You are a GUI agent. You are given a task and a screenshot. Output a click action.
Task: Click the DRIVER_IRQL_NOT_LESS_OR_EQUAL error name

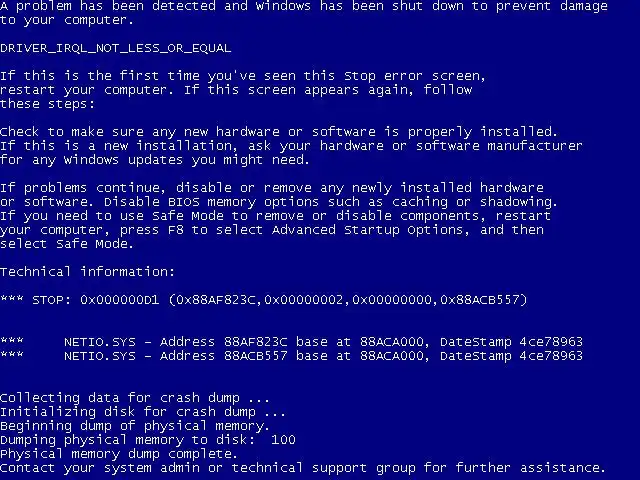click(x=116, y=48)
